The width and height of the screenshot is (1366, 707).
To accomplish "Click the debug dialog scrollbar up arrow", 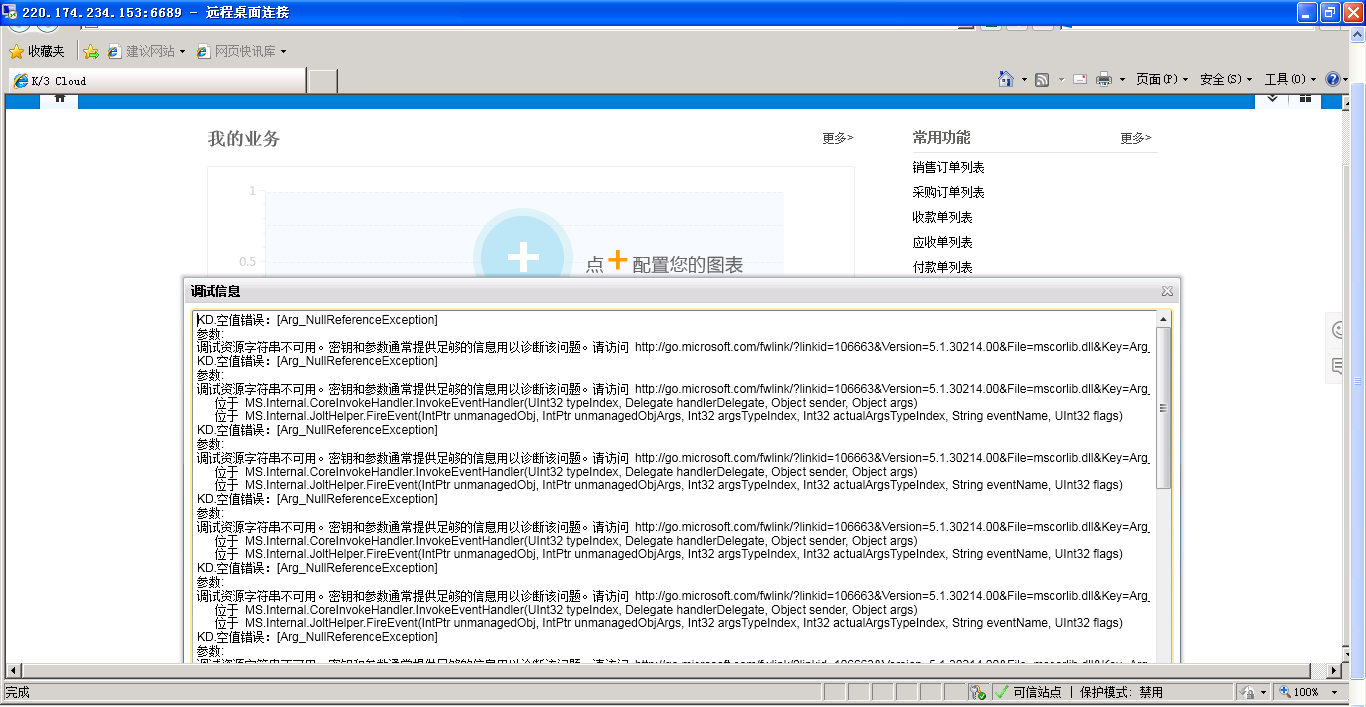I will pos(1163,319).
